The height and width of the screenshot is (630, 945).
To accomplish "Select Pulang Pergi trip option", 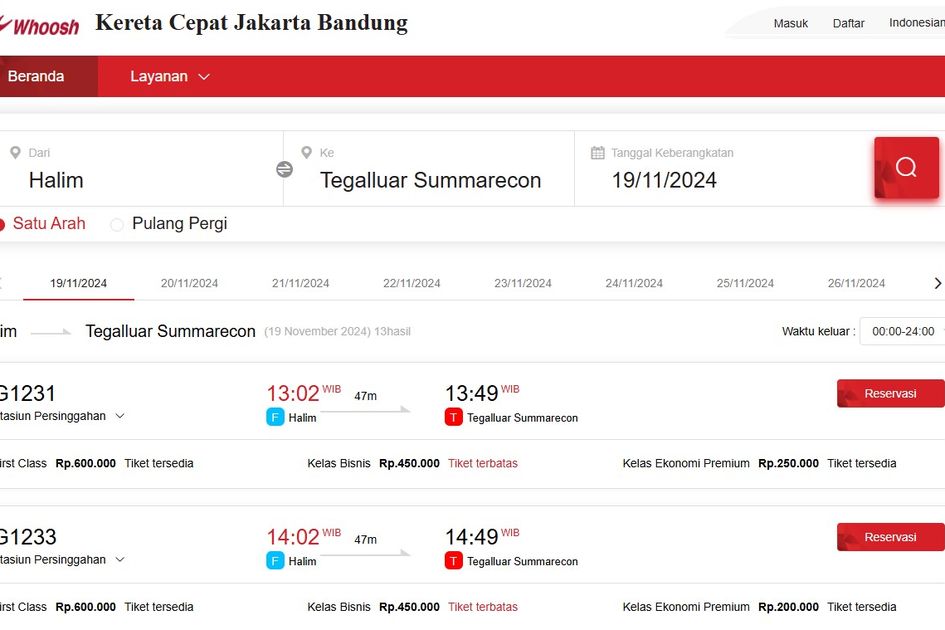I will (x=169, y=224).
